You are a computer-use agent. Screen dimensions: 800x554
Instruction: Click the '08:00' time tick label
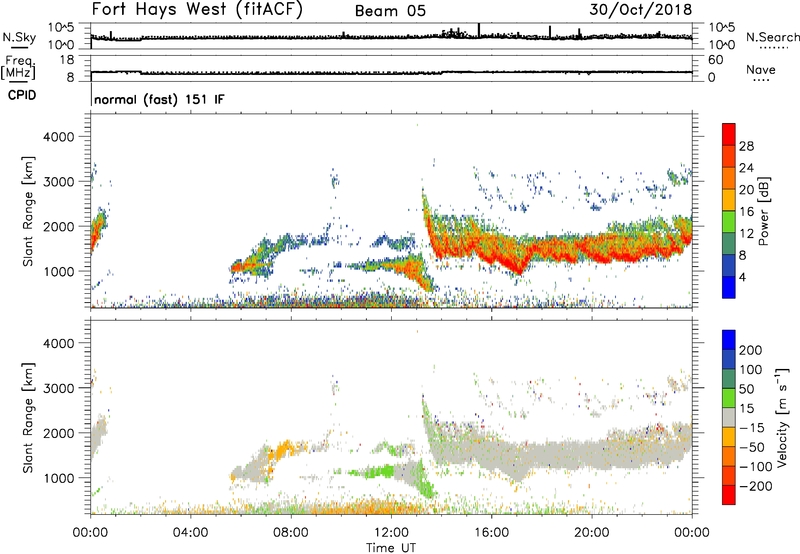[291, 533]
